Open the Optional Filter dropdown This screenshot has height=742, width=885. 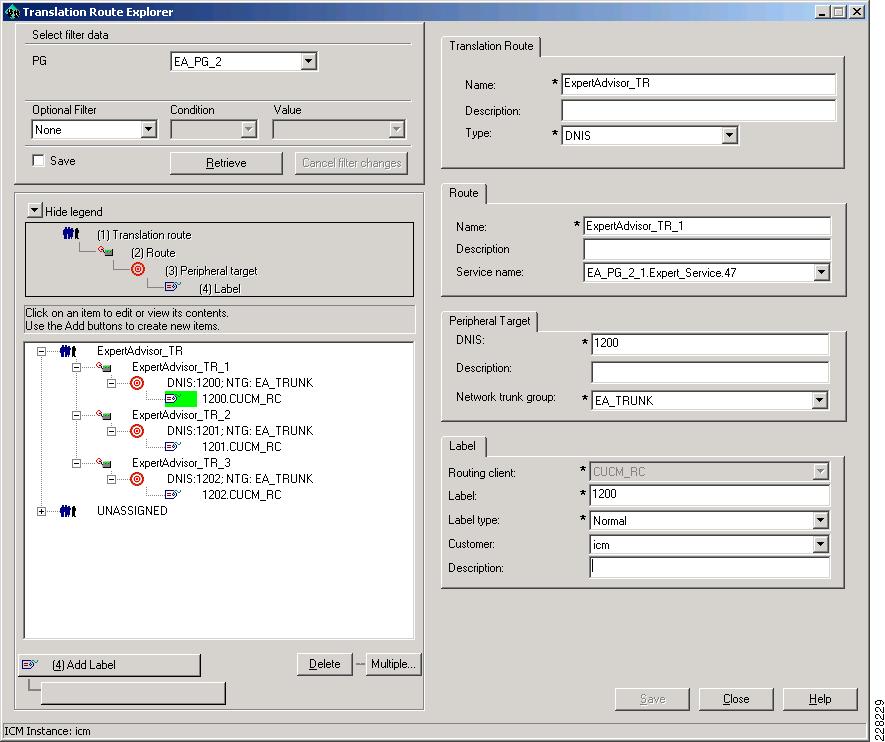coord(148,130)
